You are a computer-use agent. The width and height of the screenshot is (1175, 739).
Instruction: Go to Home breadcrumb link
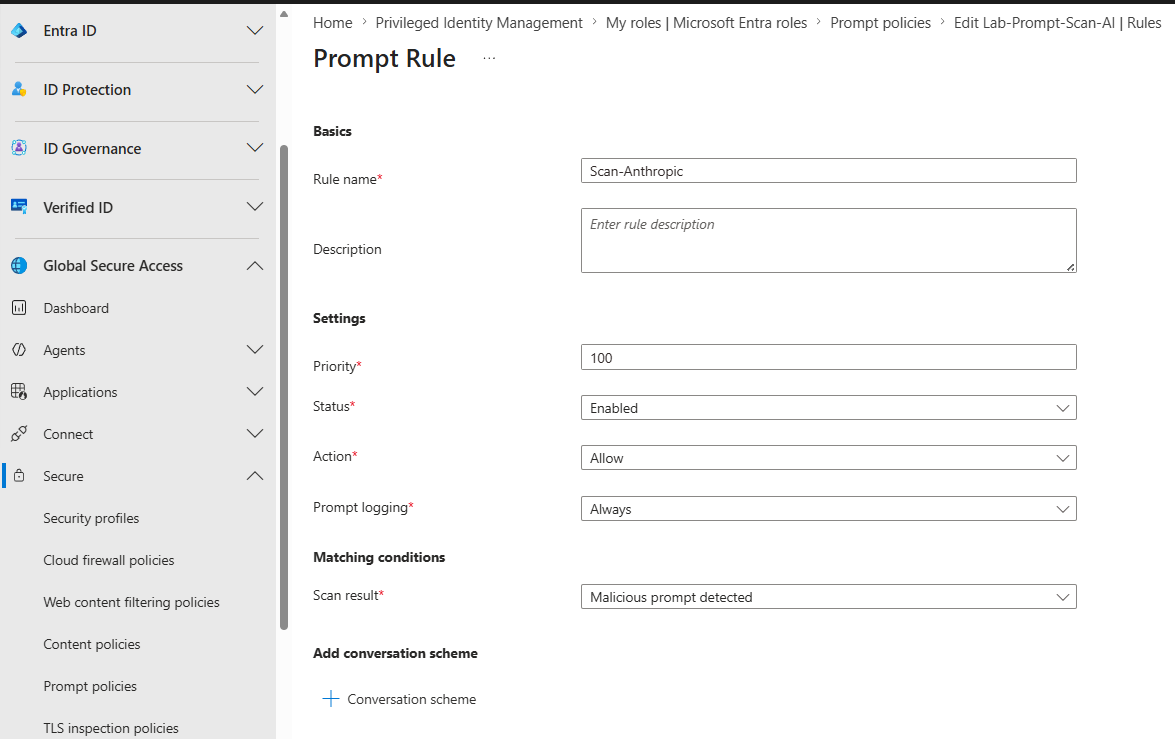click(333, 23)
